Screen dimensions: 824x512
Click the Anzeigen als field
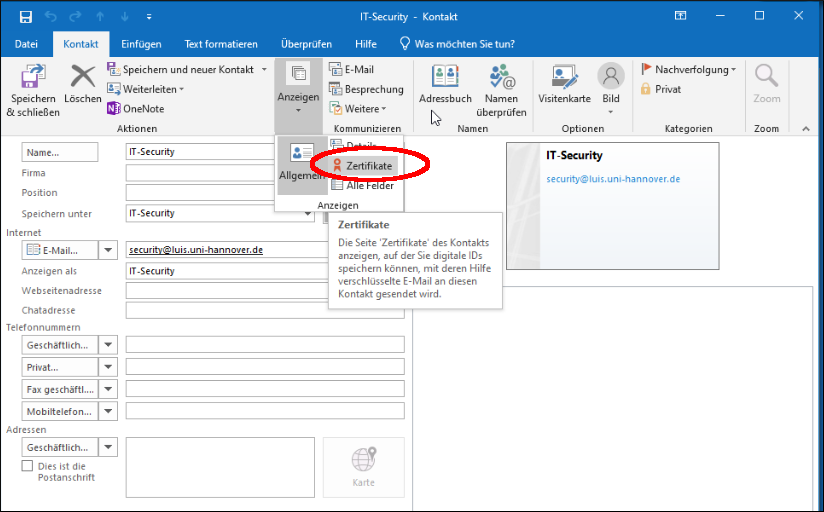(227, 271)
